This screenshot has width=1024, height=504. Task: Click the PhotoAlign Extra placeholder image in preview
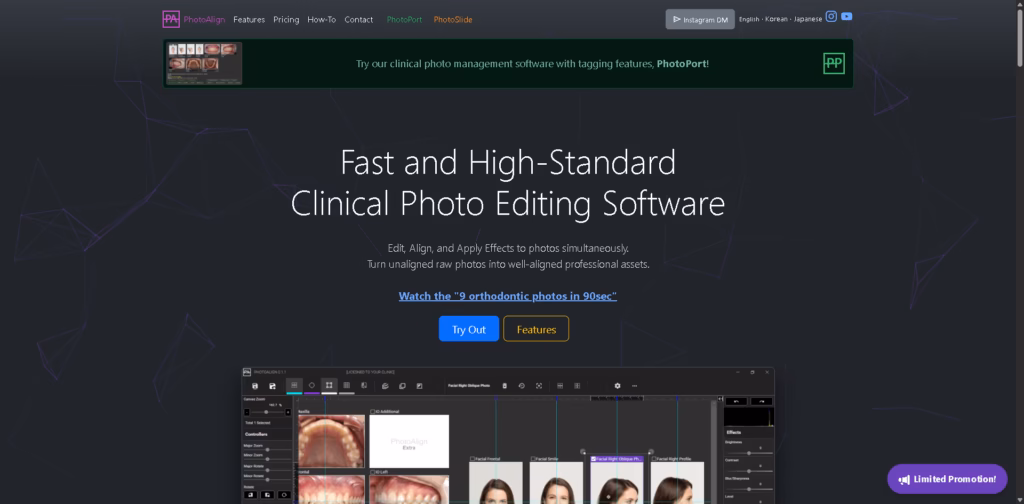(409, 441)
